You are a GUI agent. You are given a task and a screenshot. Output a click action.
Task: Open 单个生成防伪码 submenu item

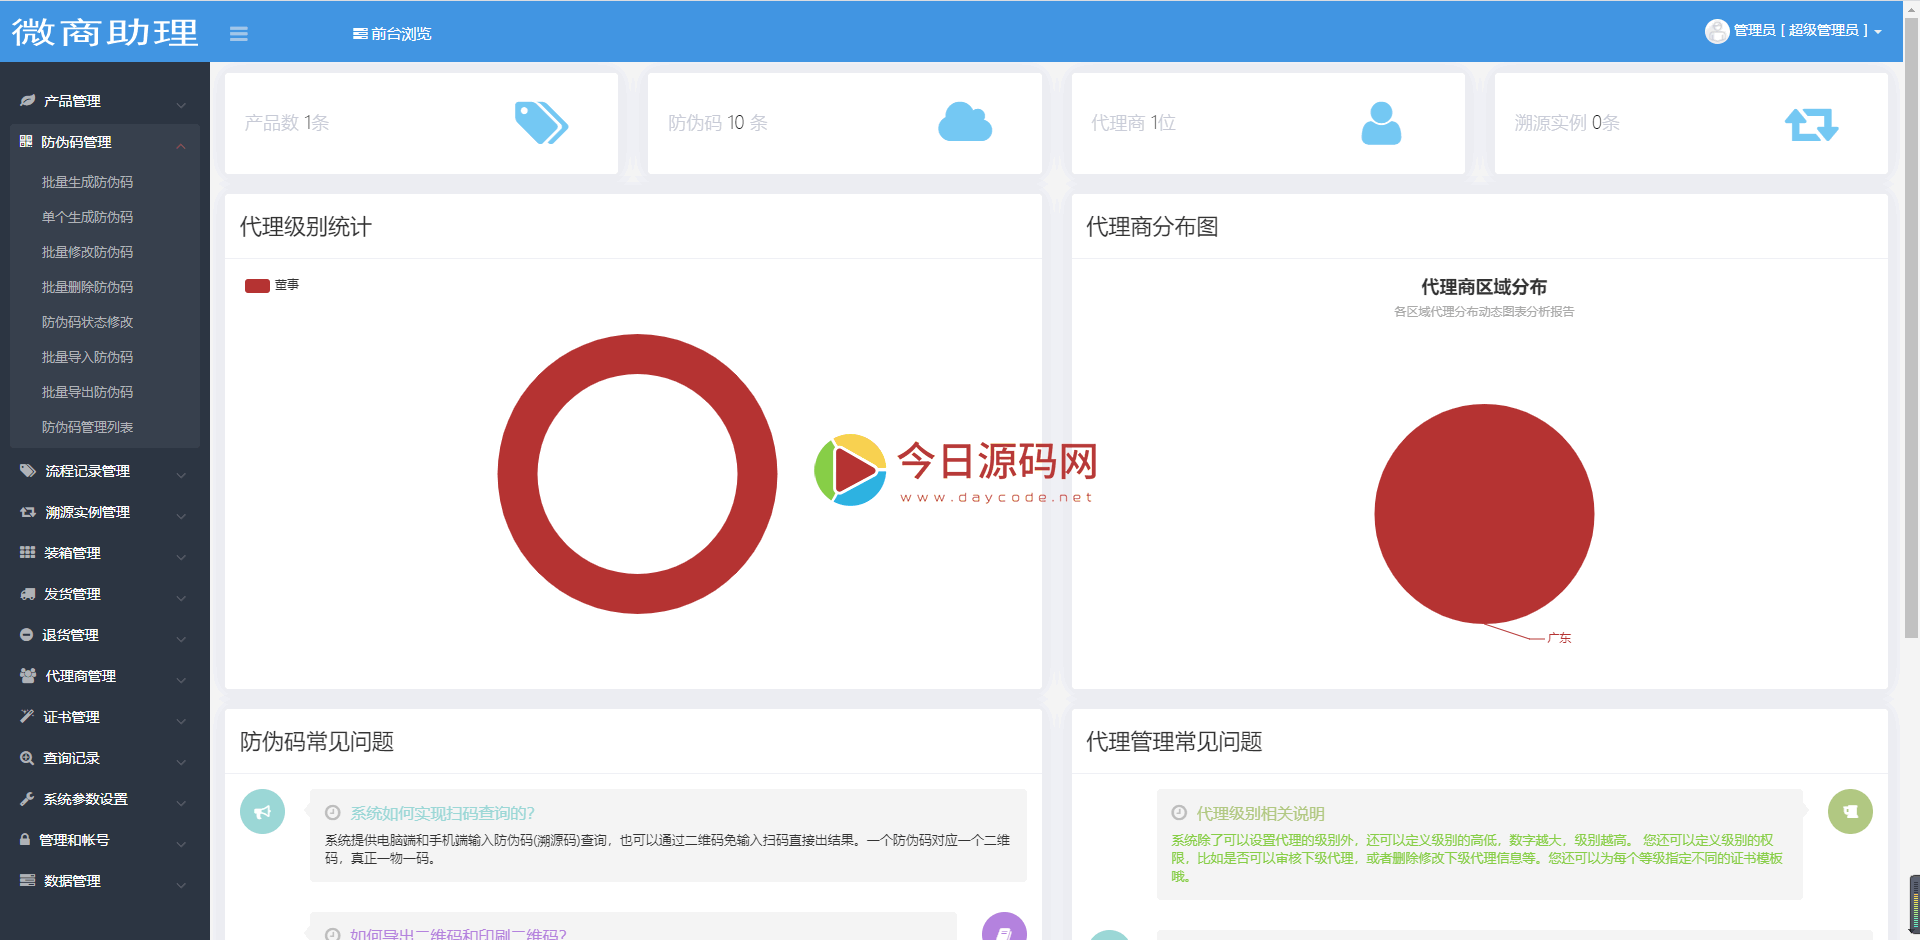click(87, 217)
